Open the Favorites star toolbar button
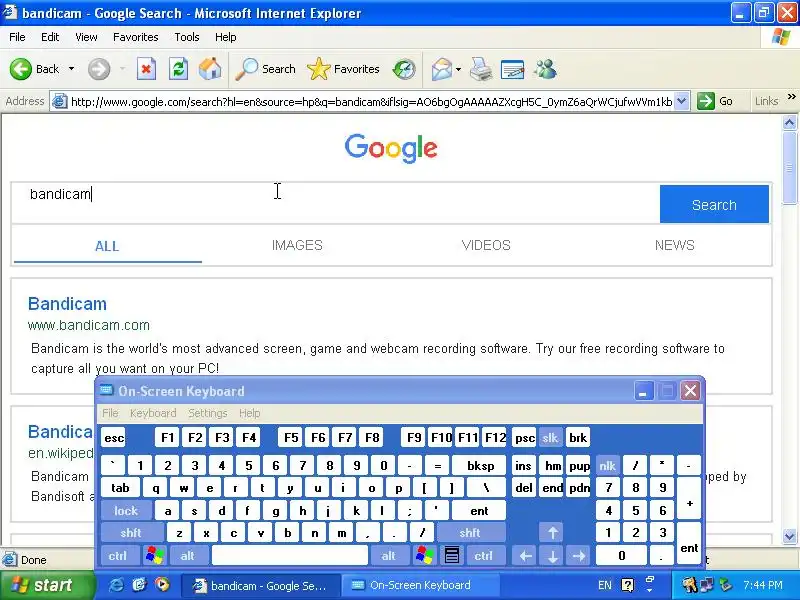Image resolution: width=800 pixels, height=600 pixels. [x=343, y=69]
